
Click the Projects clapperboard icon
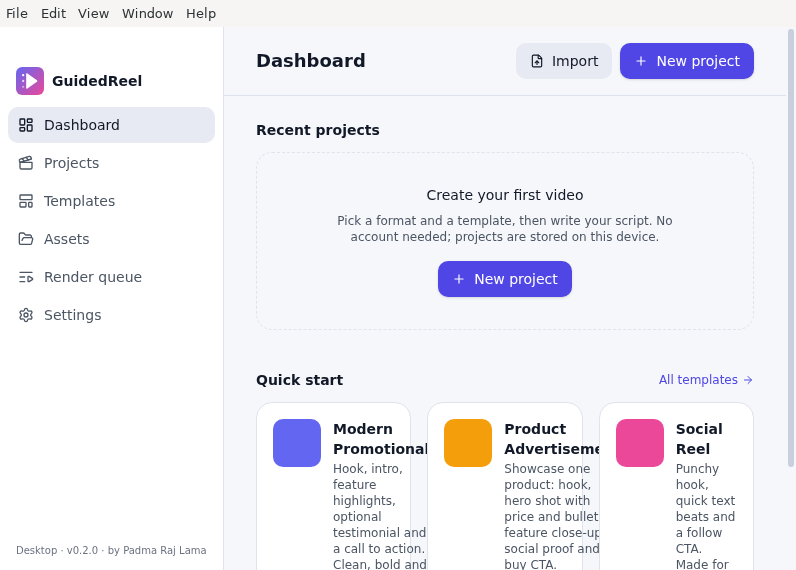tap(26, 163)
